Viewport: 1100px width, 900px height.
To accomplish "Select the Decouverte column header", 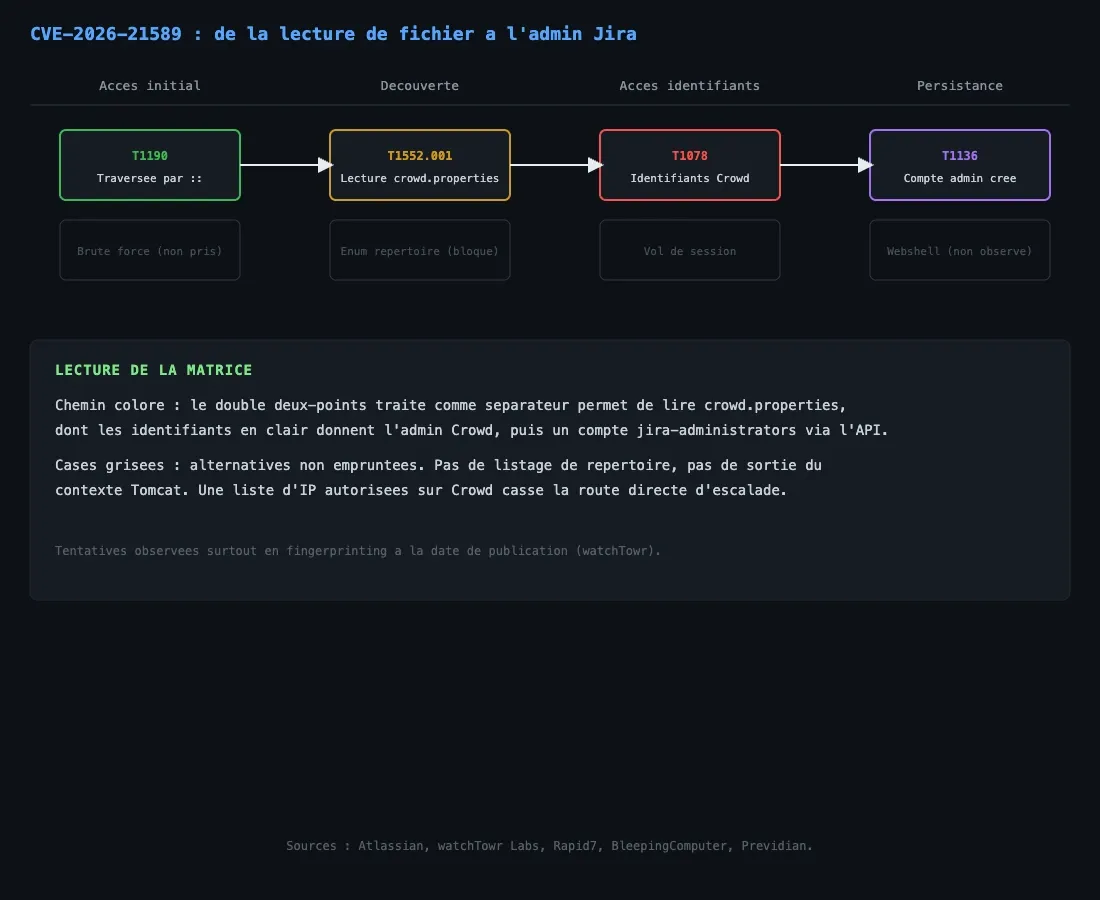I will (420, 86).
